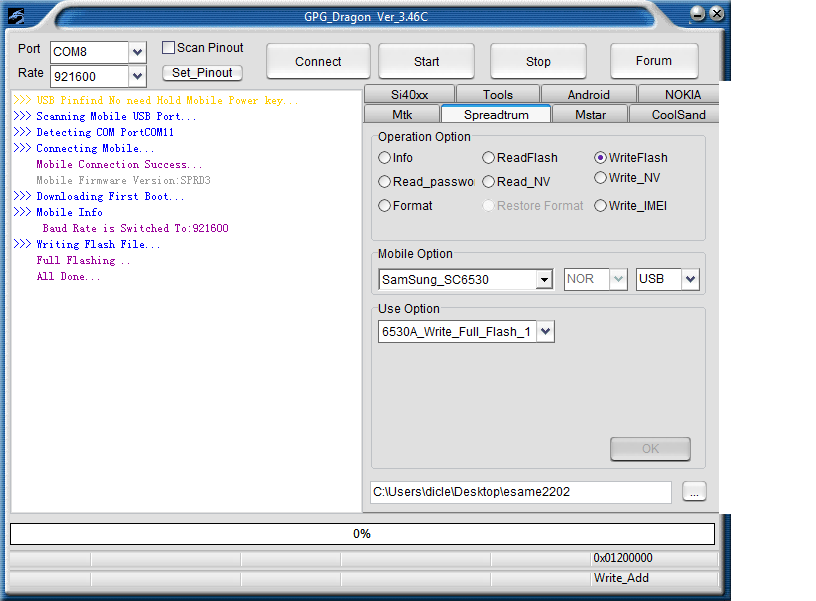Click the GPG Dragon logo icon

tap(16, 16)
